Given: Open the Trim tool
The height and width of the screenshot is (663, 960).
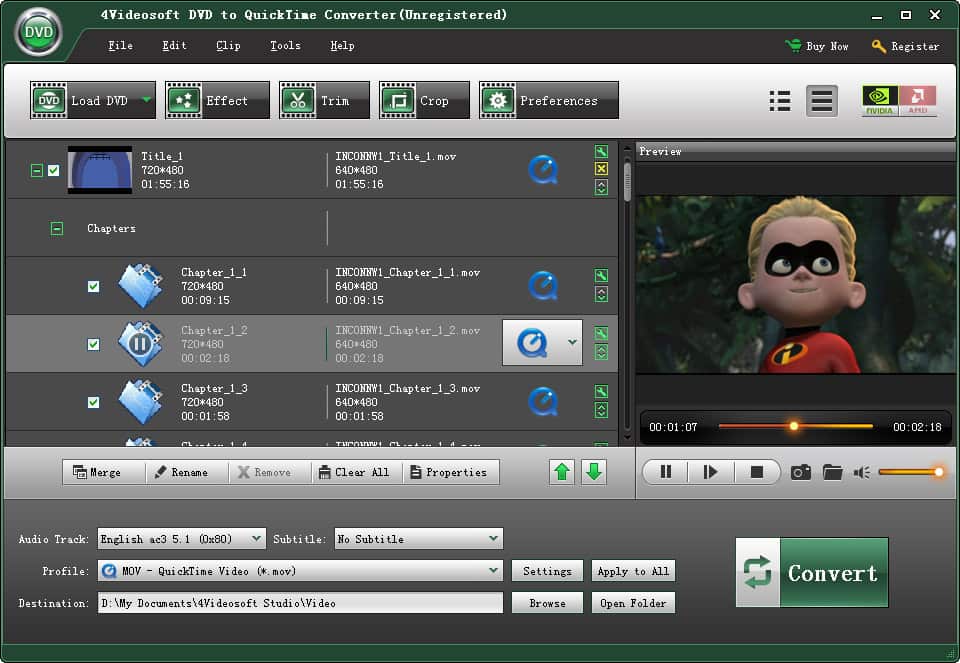Looking at the screenshot, I should [324, 100].
